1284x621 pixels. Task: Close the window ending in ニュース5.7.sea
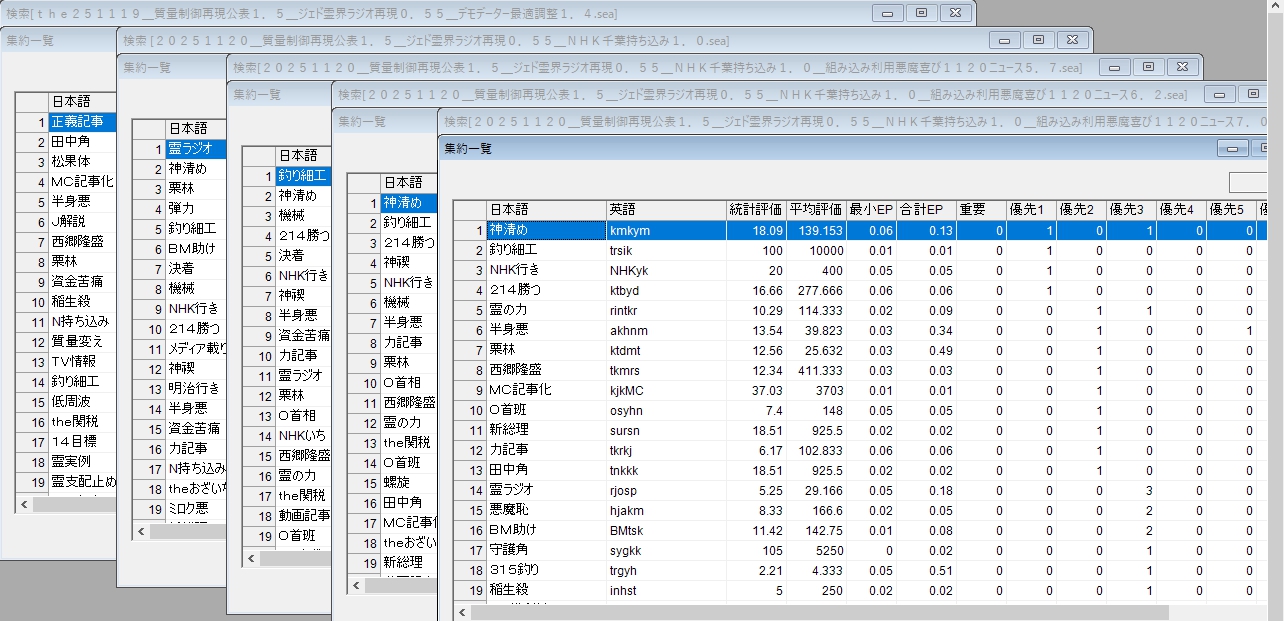(1181, 66)
